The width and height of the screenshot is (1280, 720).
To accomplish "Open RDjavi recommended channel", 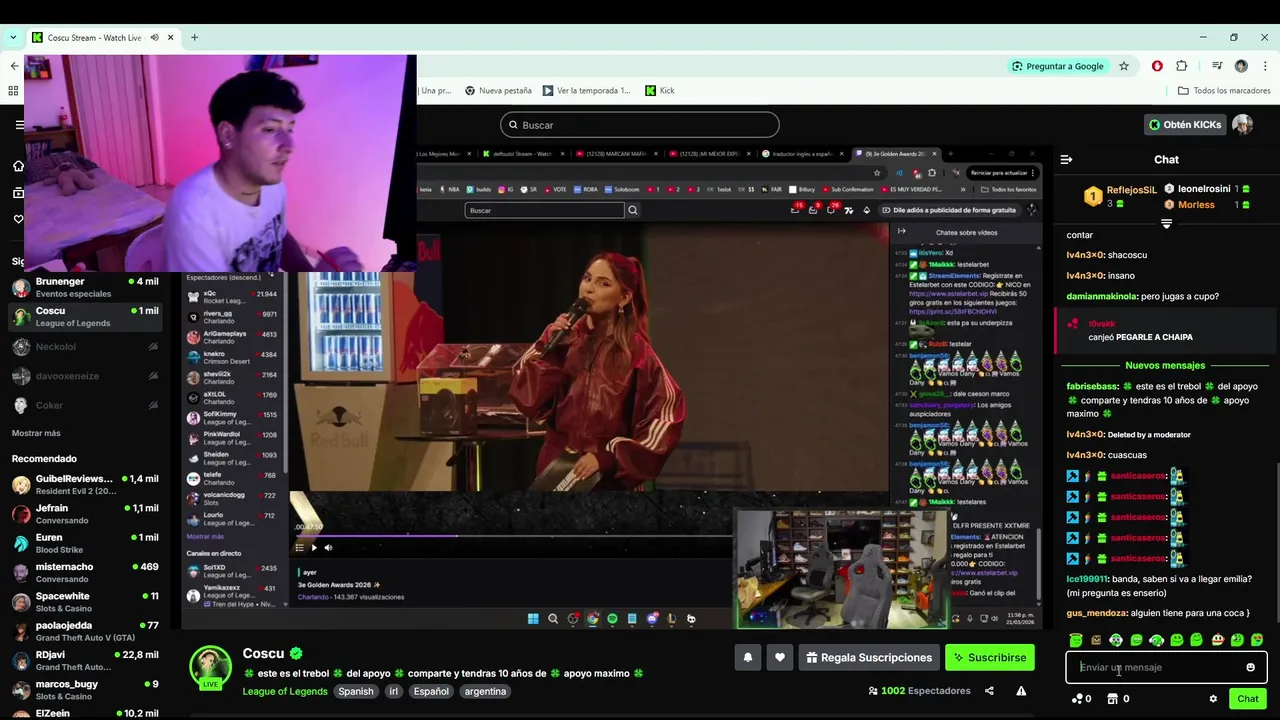I will (85, 660).
